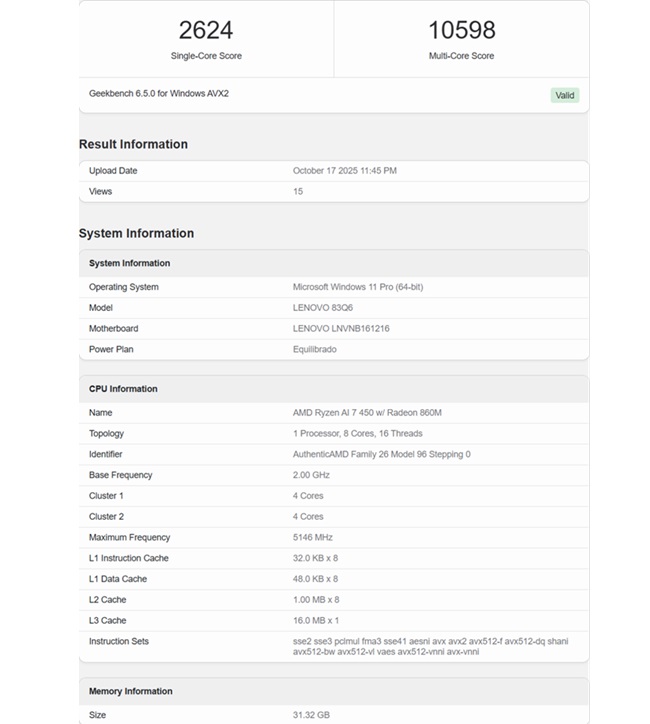Select the bold System Information table header
Screen dimensions: 650x724
coord(129,263)
